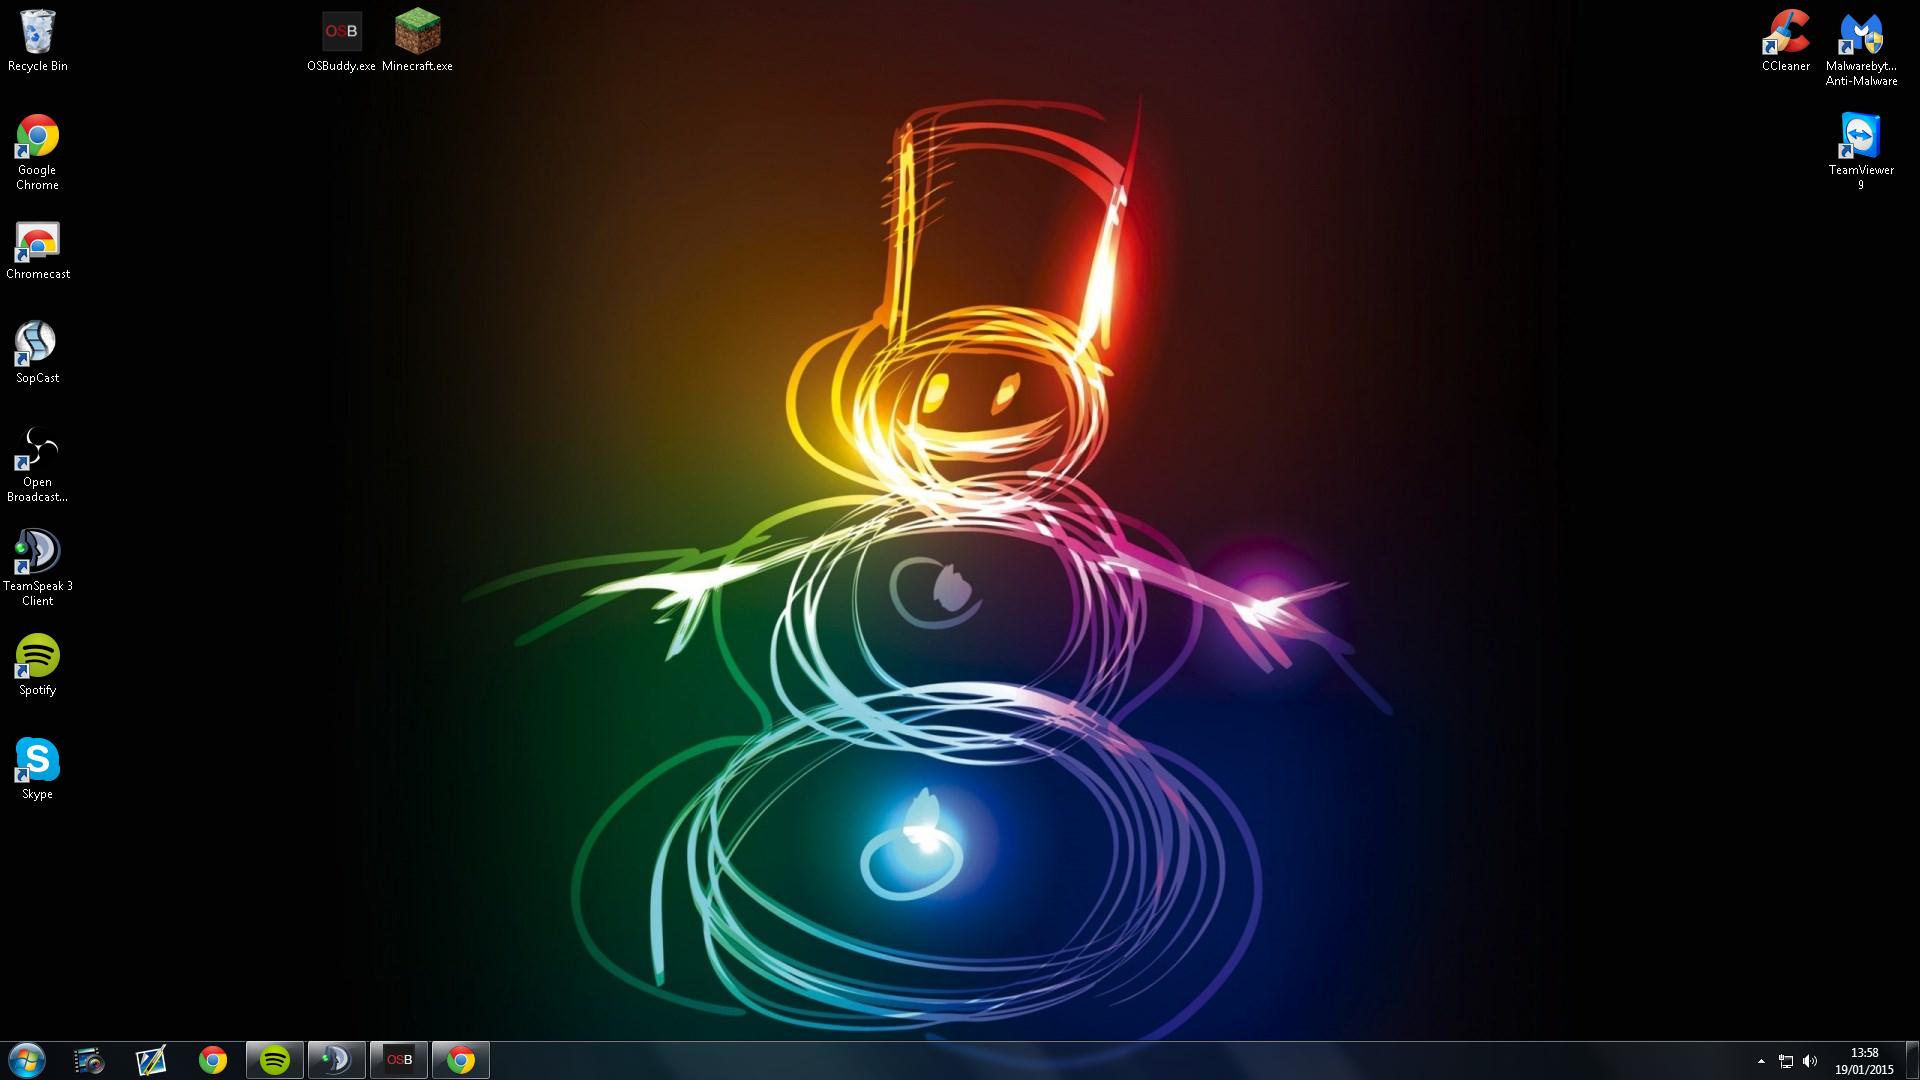Select the Google Chrome desktop shortcut
The height and width of the screenshot is (1080, 1920).
[x=37, y=138]
